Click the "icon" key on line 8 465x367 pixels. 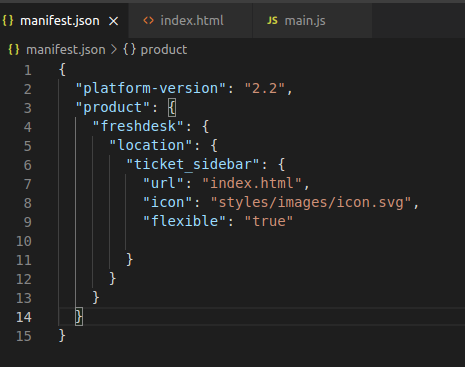point(168,202)
